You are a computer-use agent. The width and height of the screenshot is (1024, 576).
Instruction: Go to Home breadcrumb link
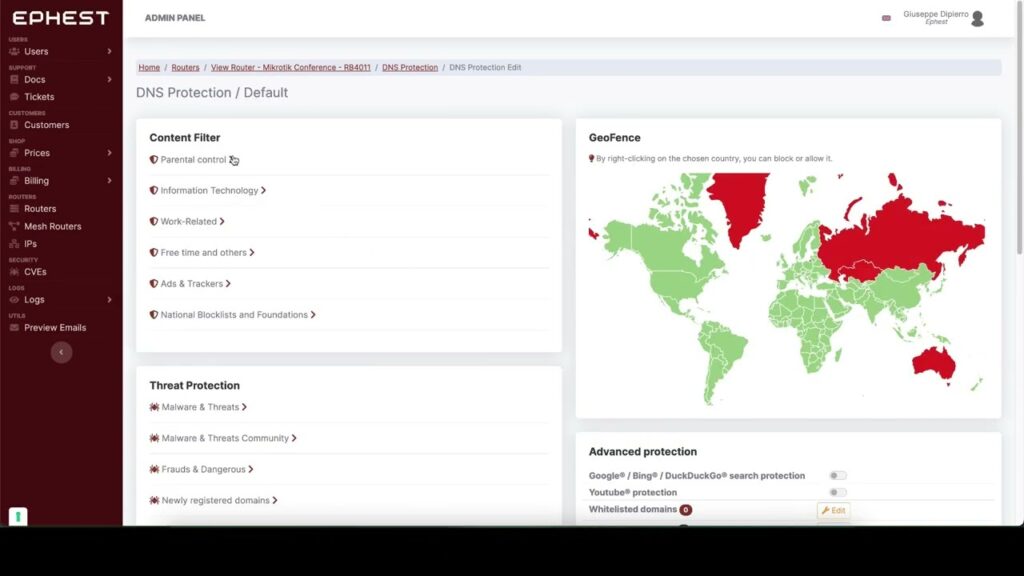click(149, 67)
